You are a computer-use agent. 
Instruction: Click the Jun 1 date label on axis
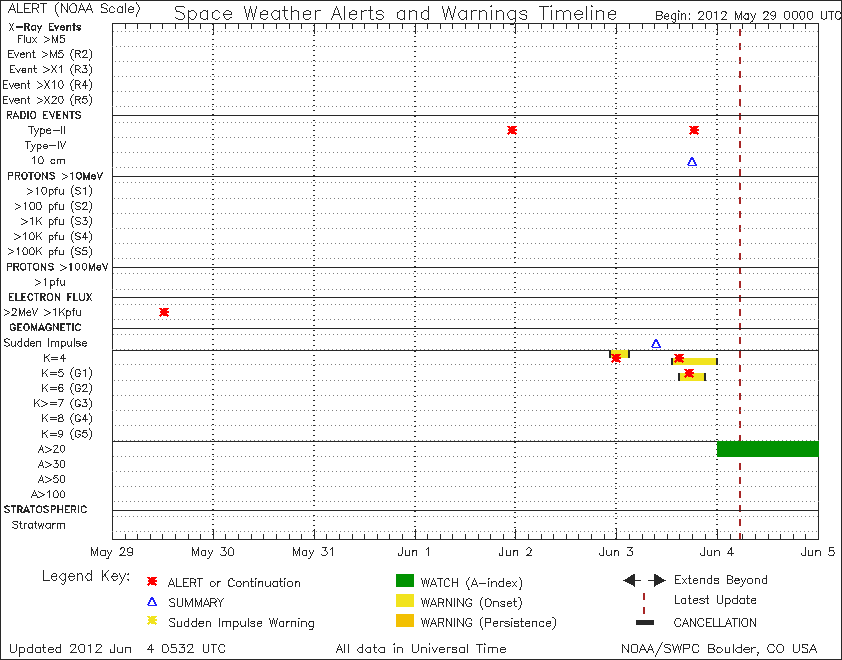click(415, 552)
